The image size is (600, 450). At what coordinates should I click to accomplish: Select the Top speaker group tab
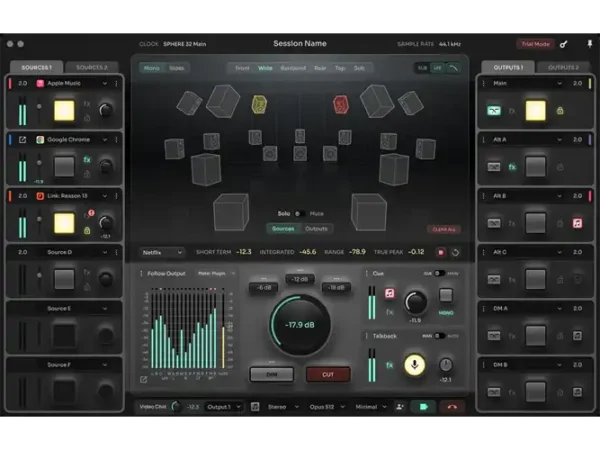coord(340,68)
